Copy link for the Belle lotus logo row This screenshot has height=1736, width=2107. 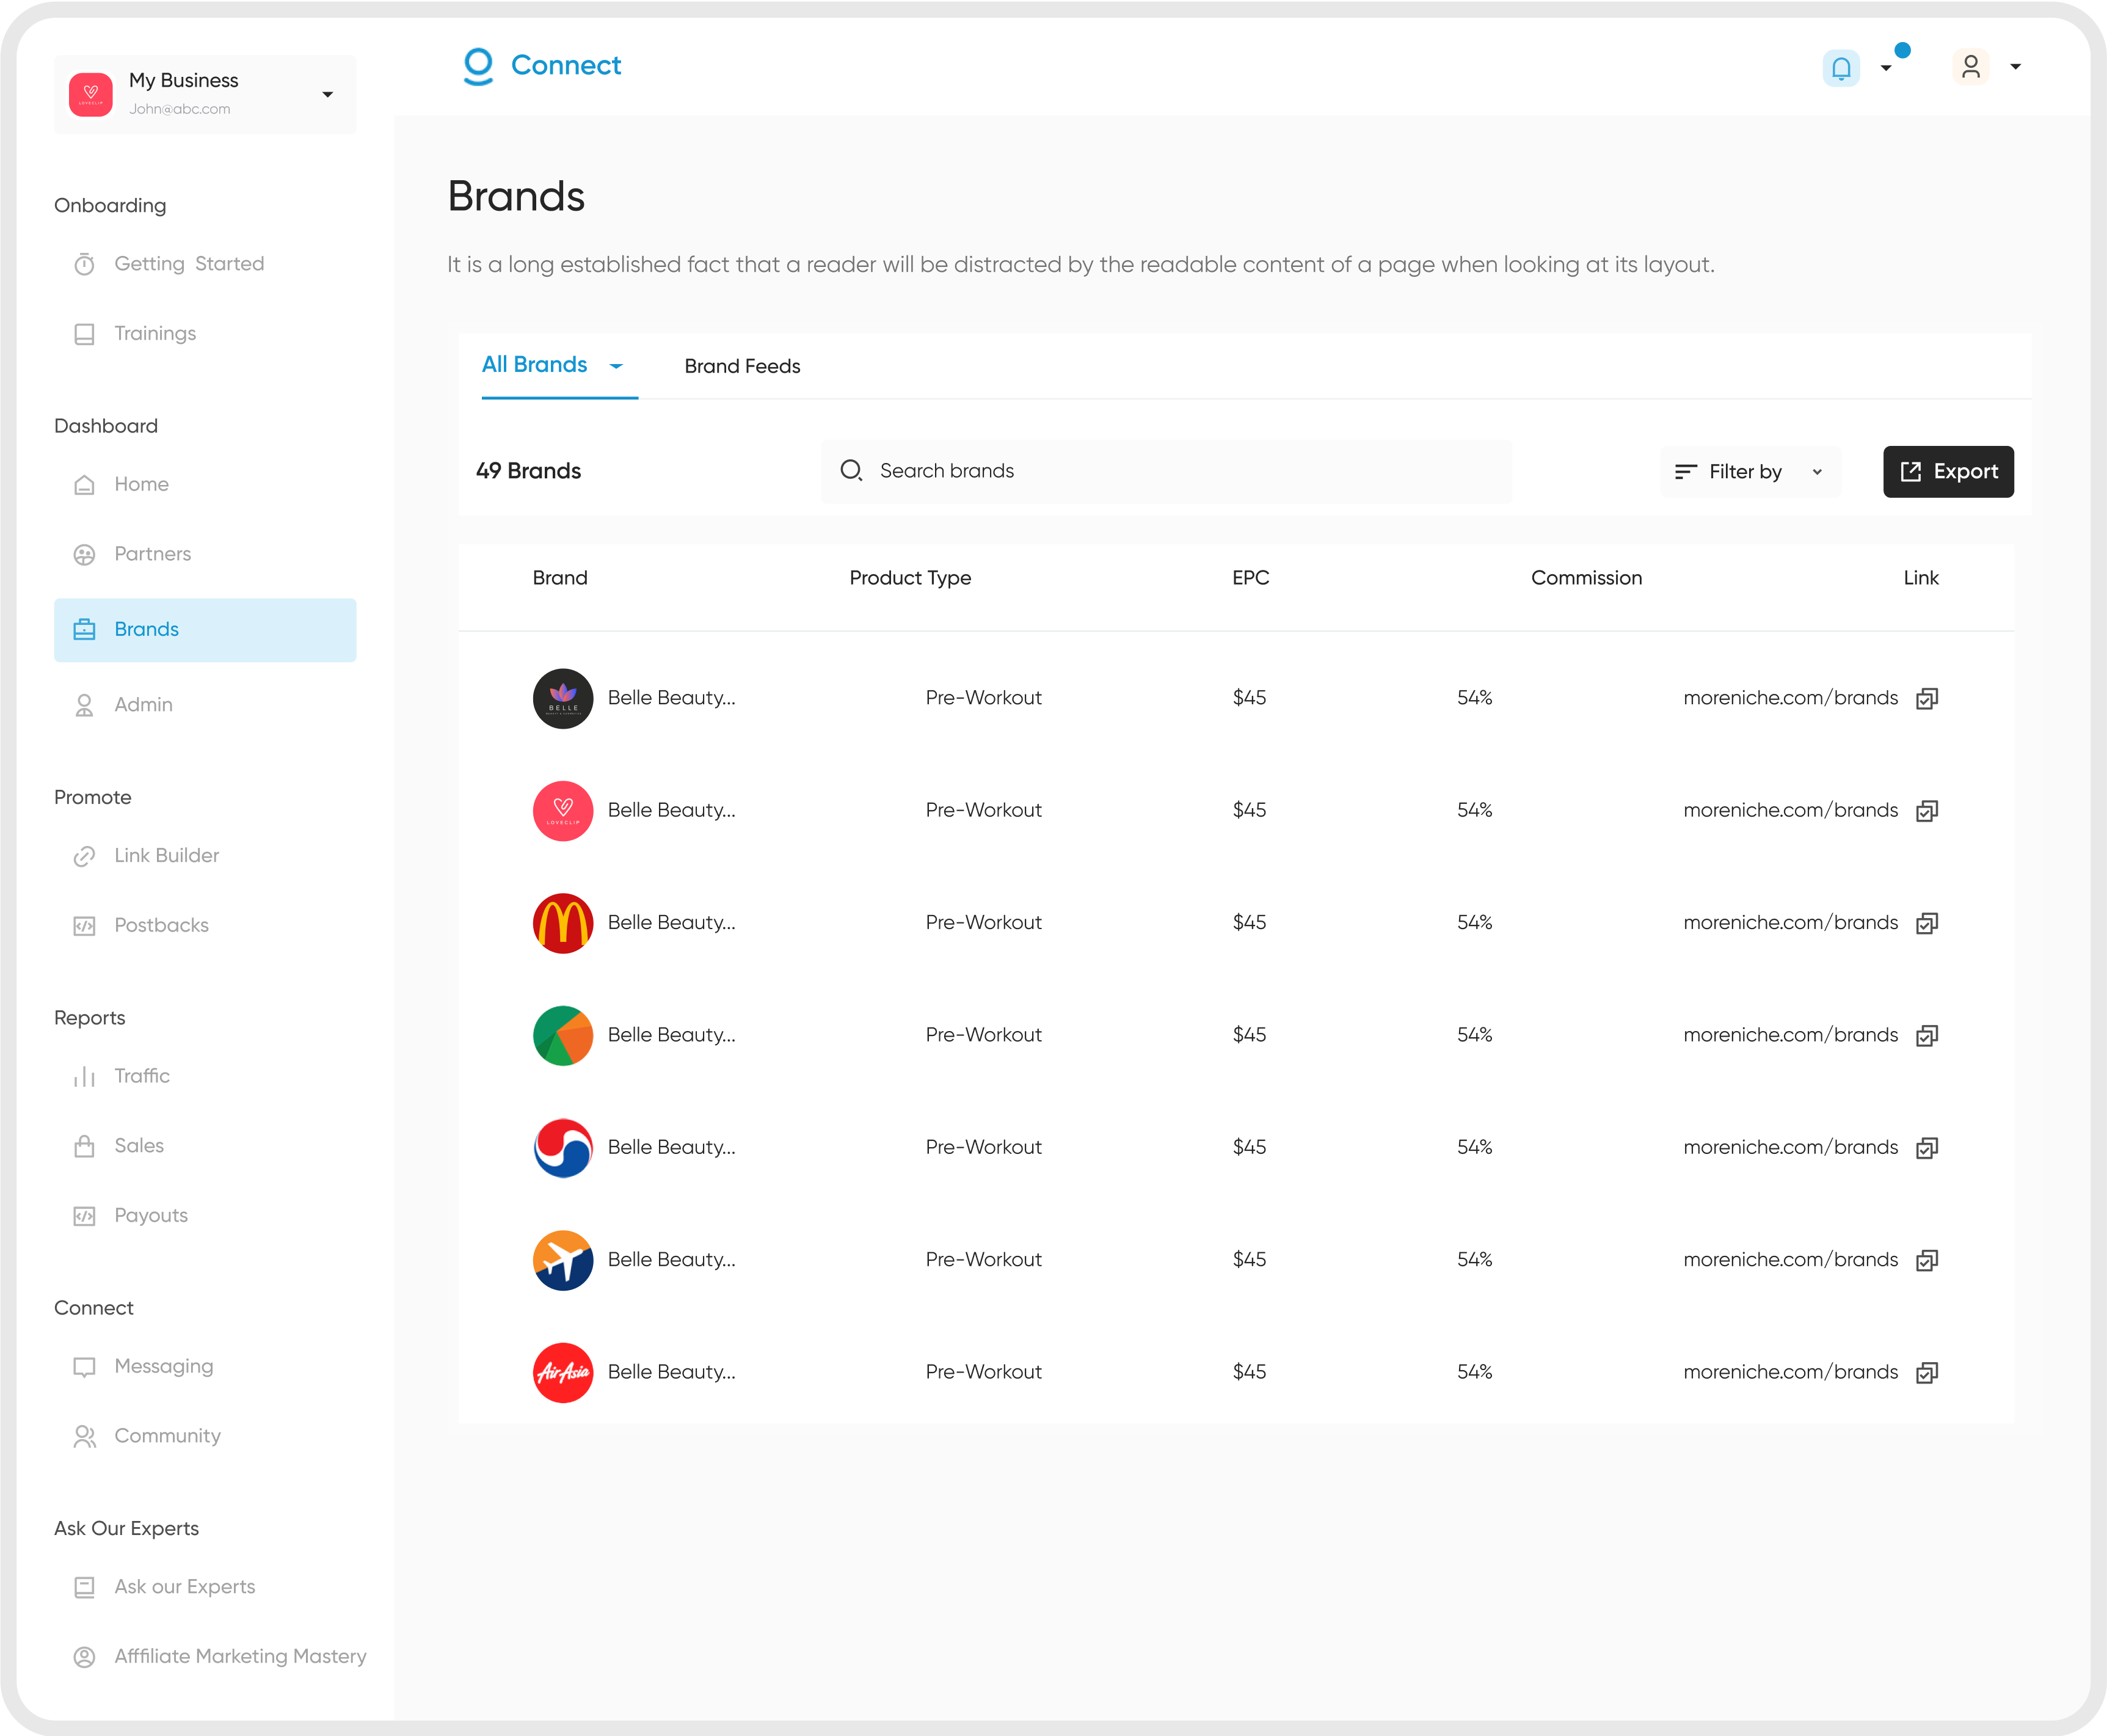[1927, 698]
